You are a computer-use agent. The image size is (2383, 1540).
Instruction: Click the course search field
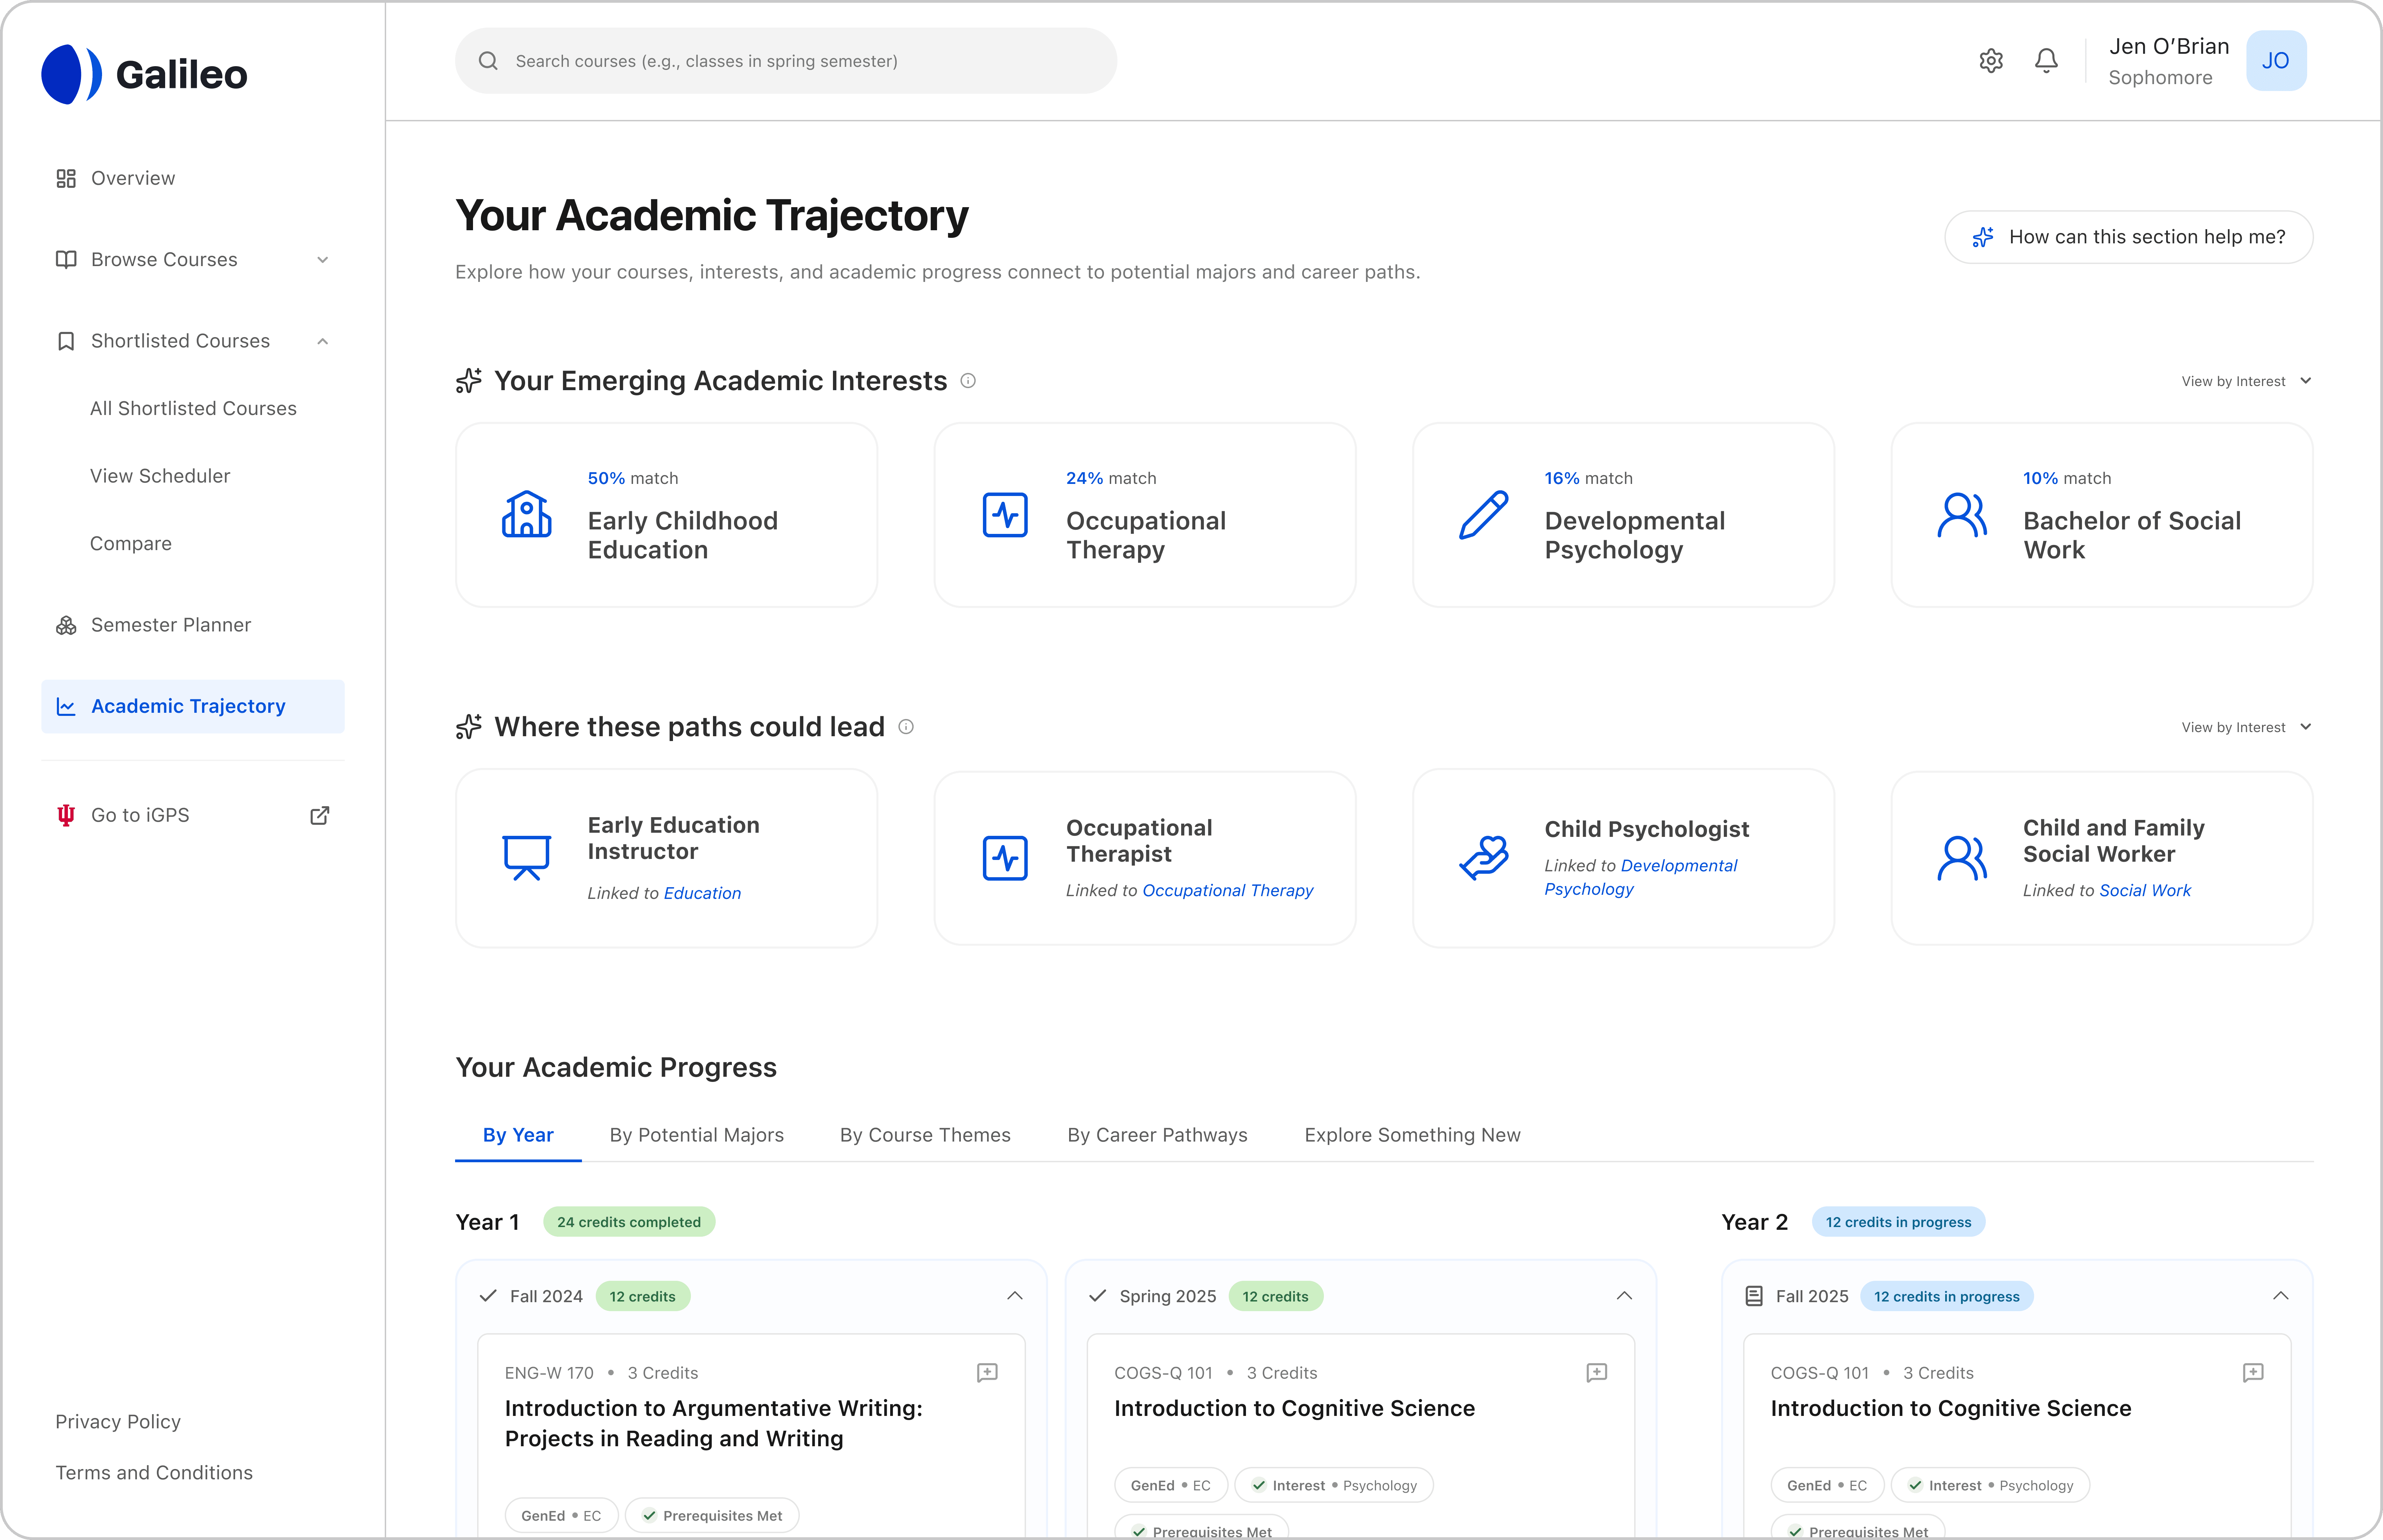tap(786, 61)
